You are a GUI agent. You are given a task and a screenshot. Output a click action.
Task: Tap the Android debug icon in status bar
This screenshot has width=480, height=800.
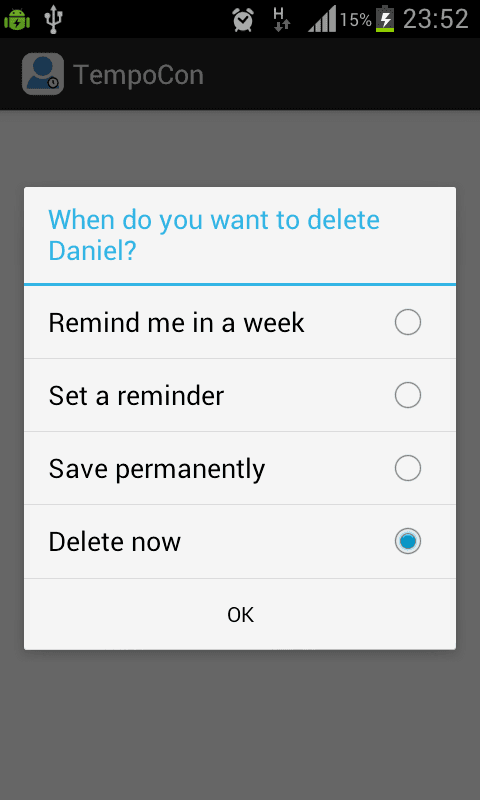17,19
